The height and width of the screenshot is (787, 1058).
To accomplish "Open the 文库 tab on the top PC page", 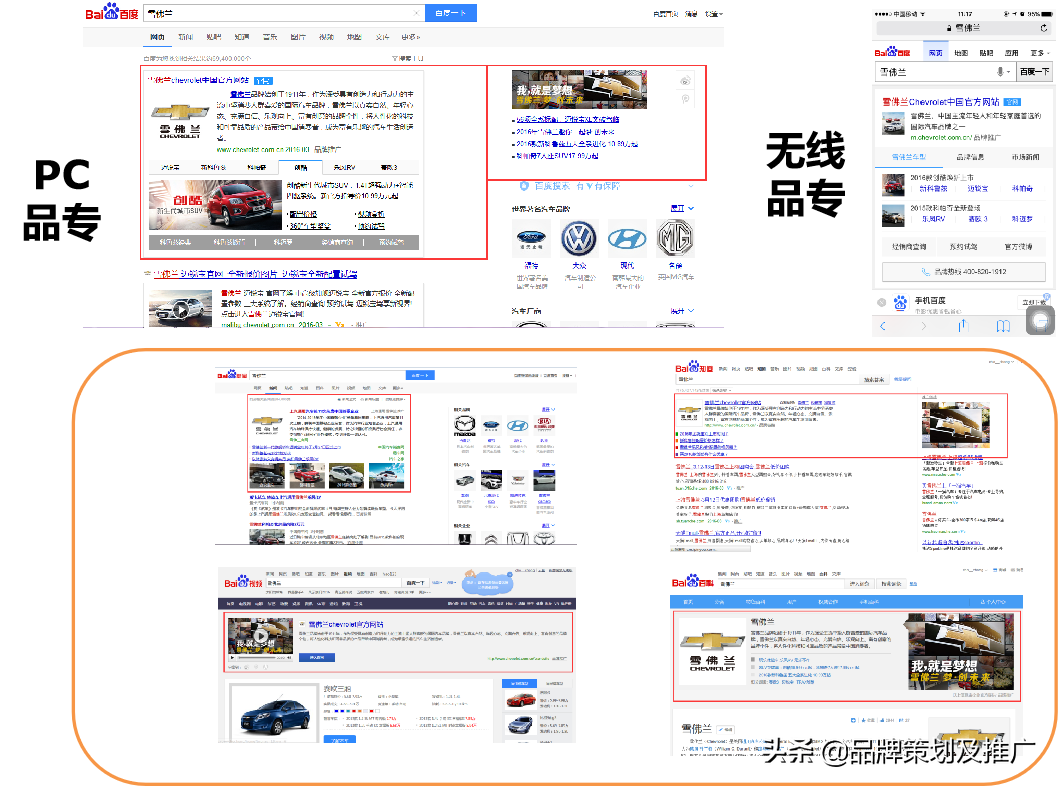I will pyautogui.click(x=383, y=37).
